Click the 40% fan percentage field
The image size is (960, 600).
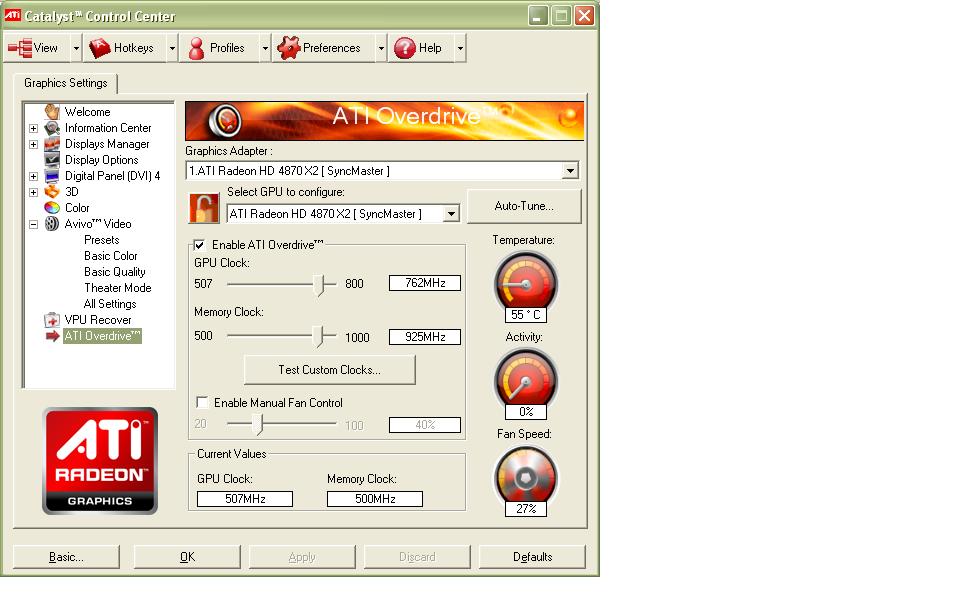[x=425, y=425]
